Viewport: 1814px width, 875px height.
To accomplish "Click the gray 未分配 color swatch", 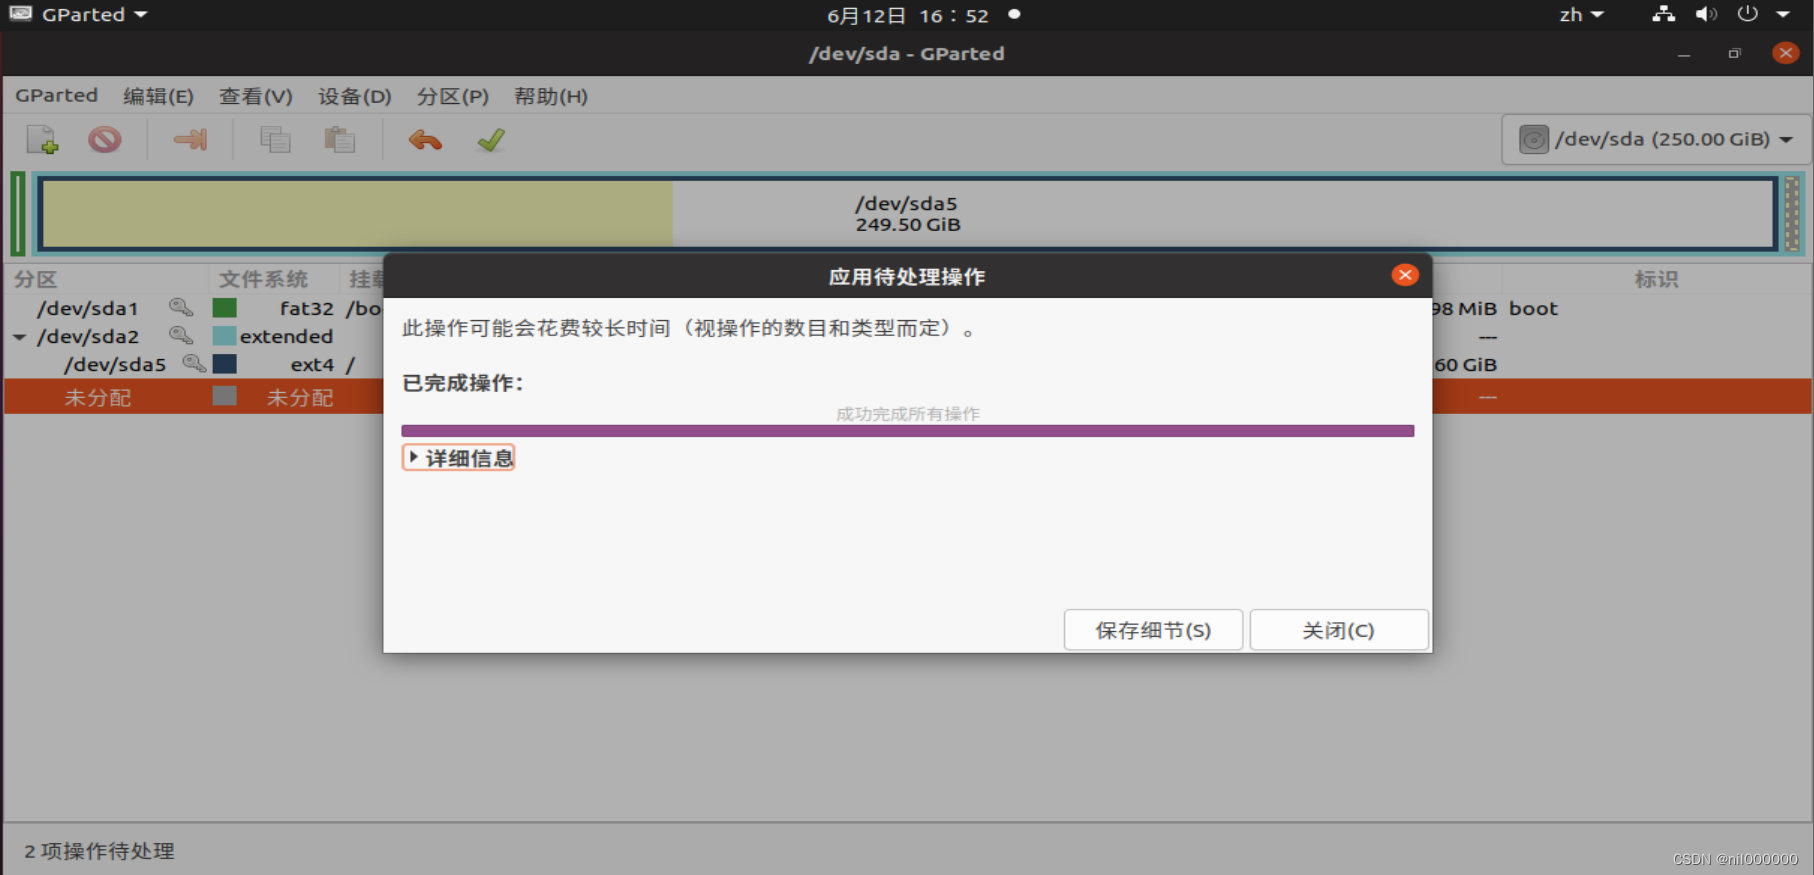I will tap(224, 396).
